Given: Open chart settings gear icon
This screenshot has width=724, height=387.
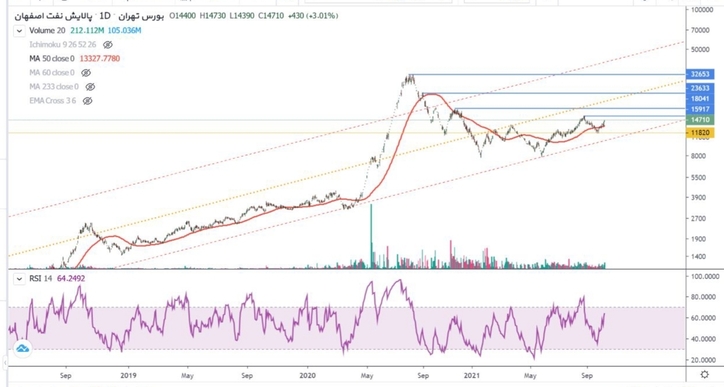Looking at the screenshot, I should pyautogui.click(x=705, y=375).
